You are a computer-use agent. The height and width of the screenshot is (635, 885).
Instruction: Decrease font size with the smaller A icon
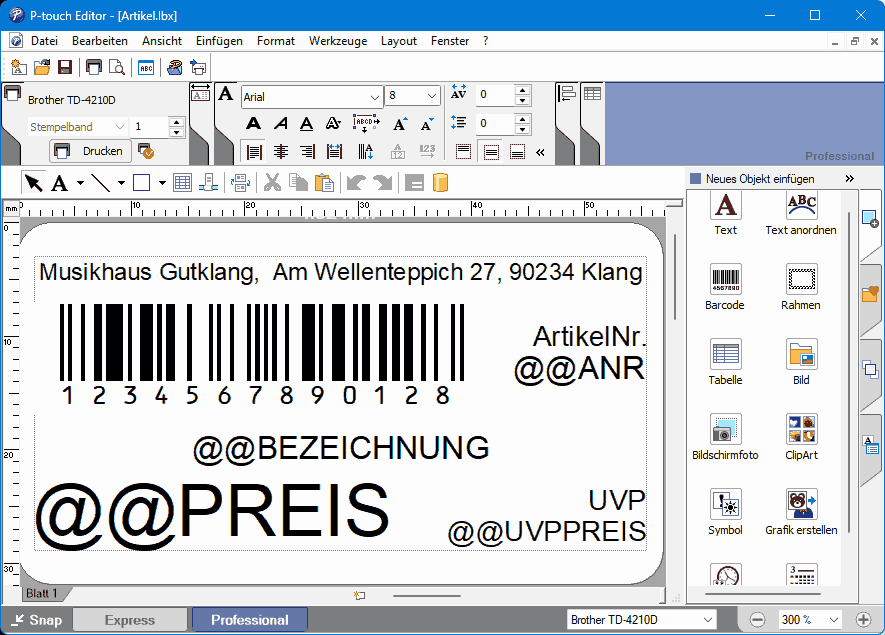pyautogui.click(x=427, y=124)
